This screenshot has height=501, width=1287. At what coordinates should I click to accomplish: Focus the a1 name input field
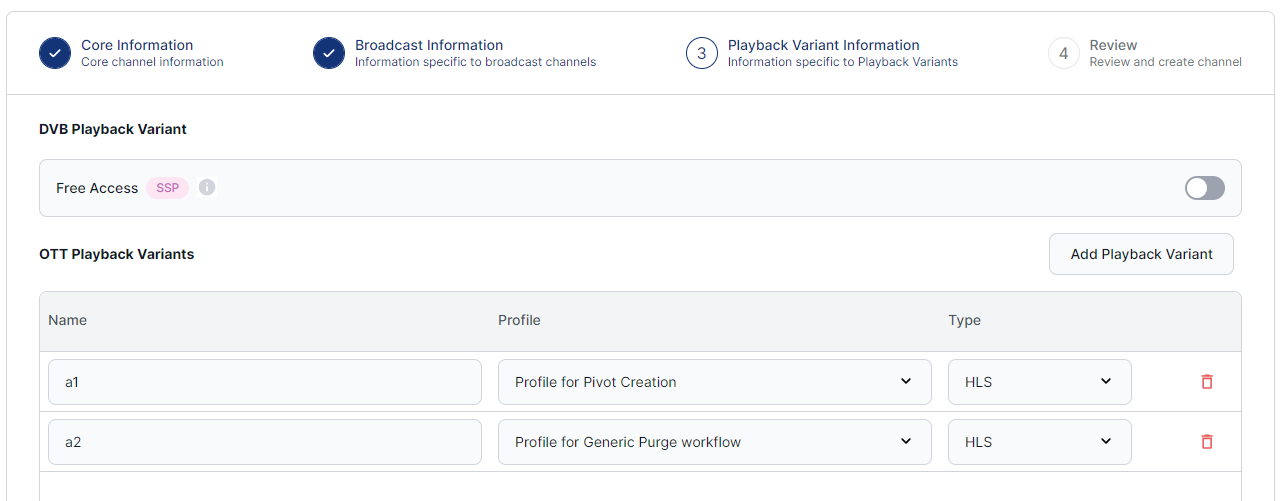tap(264, 382)
